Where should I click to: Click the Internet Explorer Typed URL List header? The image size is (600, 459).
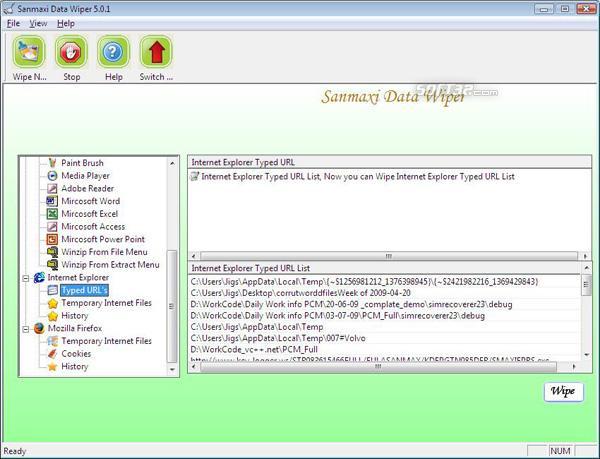coord(385,268)
